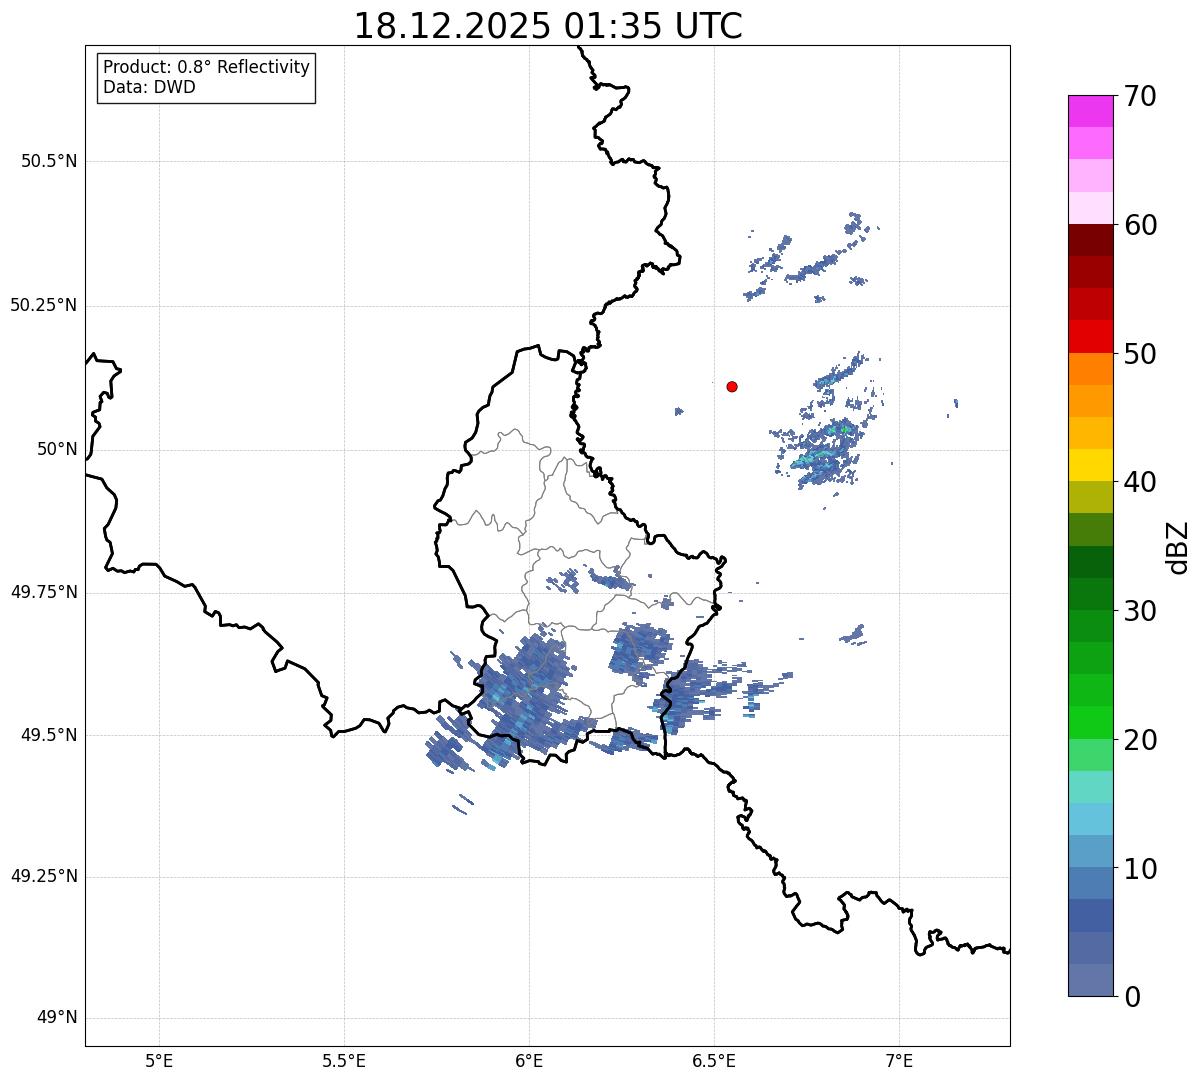Click the 49.75°N latitude axis label
1202x1081 pixels.
tap(44, 592)
